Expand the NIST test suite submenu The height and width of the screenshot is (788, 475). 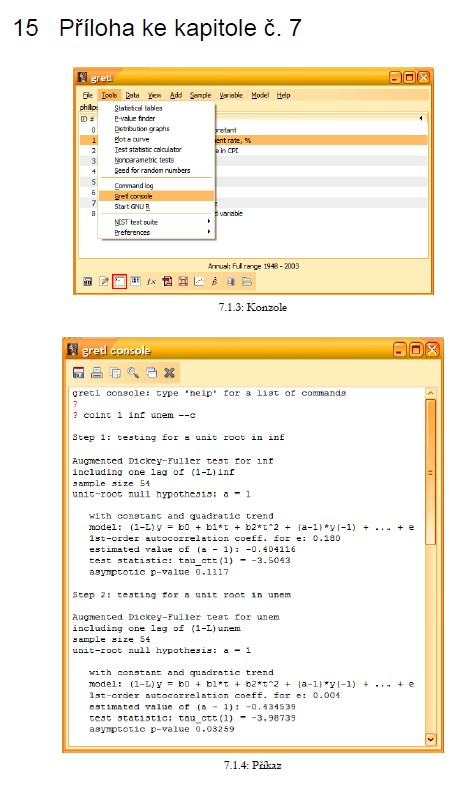157,222
